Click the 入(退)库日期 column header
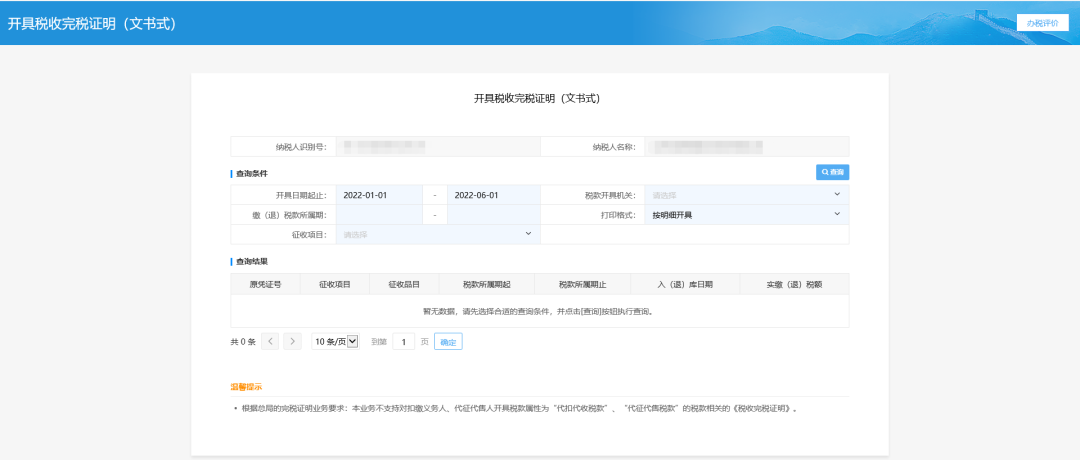Screen dimensions: 1080x460 coord(685,284)
